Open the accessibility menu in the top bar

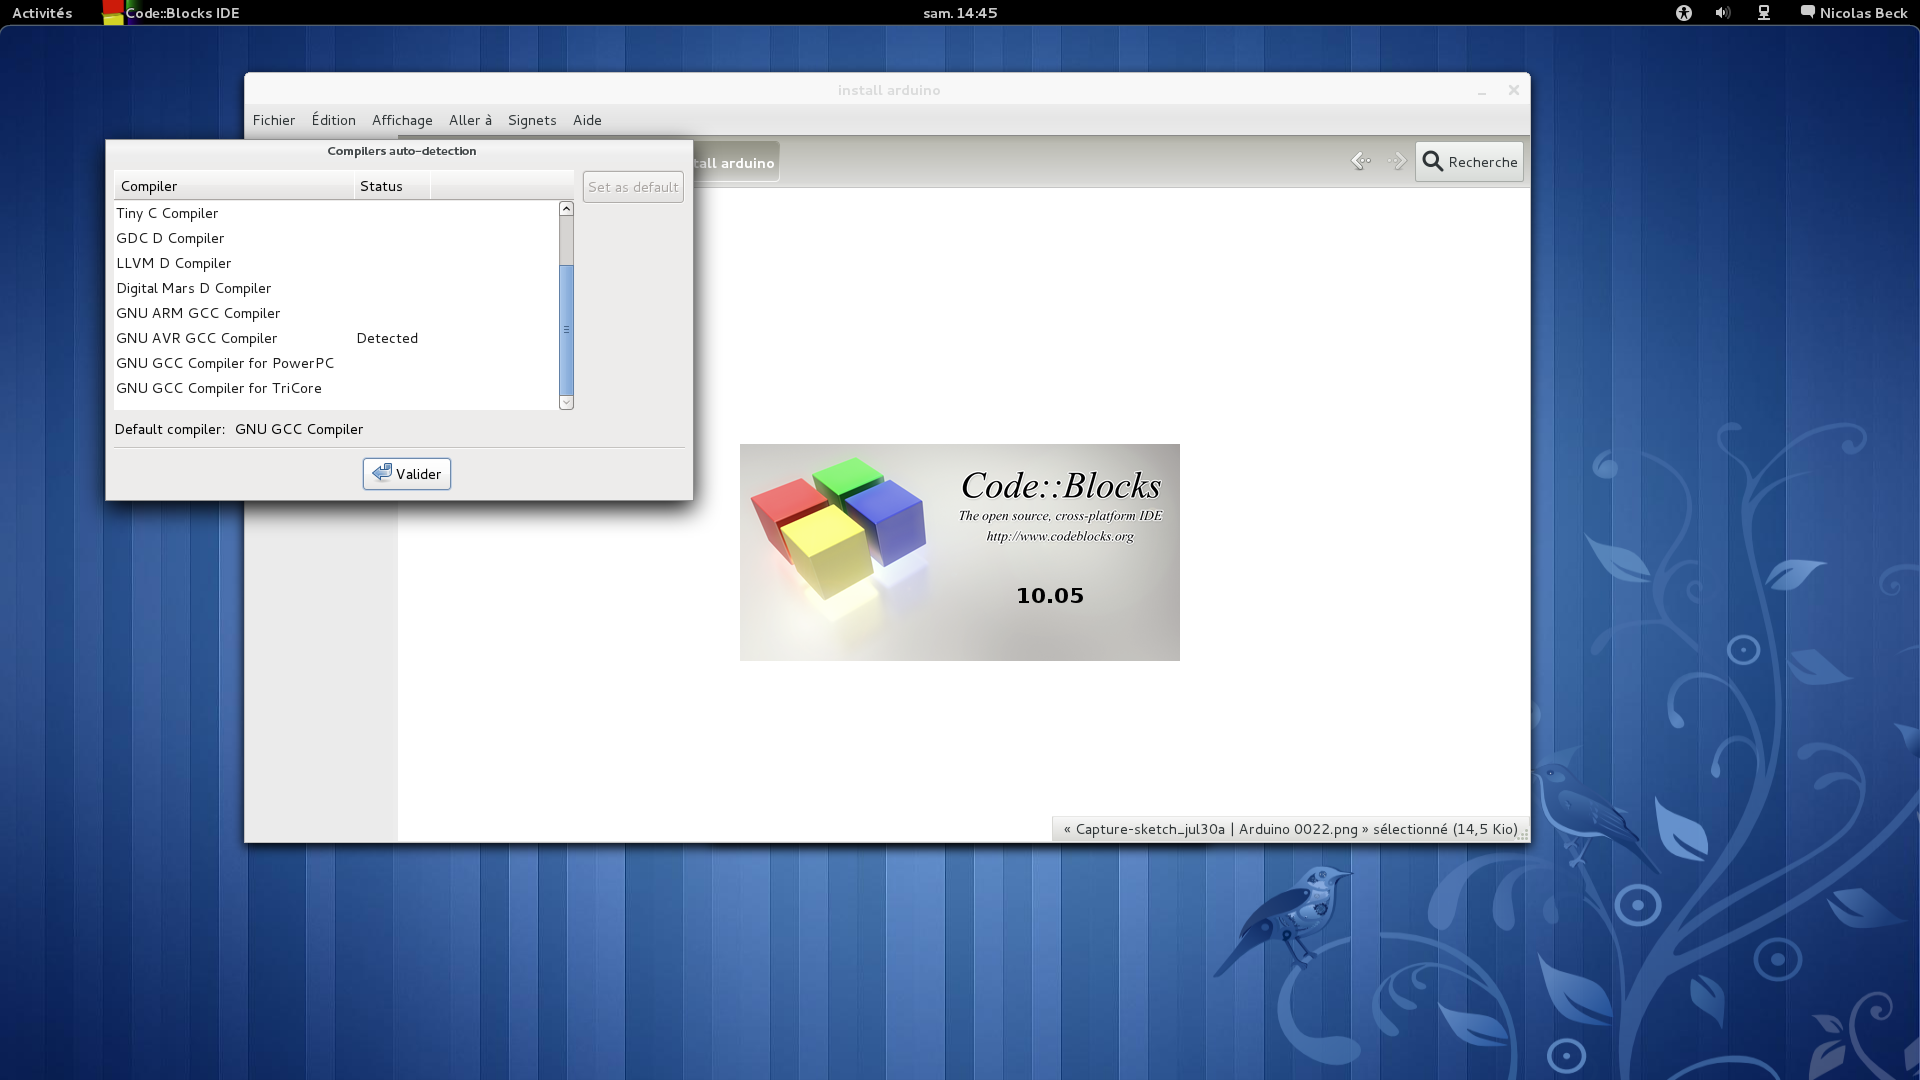pyautogui.click(x=1684, y=13)
